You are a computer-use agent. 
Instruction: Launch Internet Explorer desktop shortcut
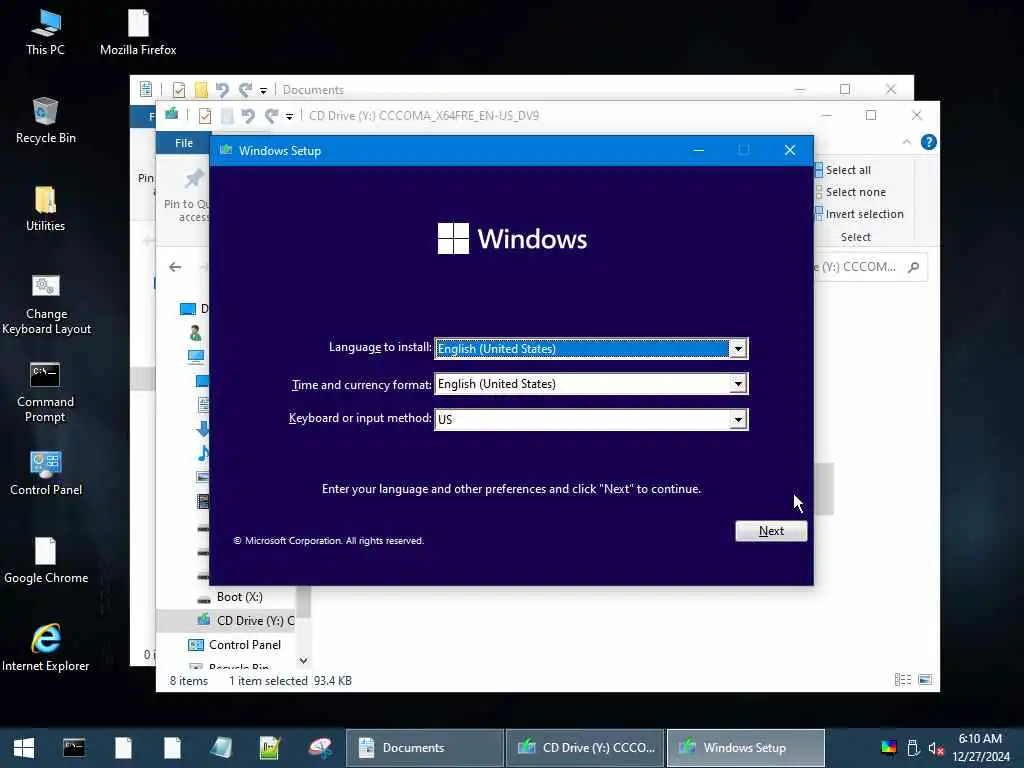click(x=46, y=648)
